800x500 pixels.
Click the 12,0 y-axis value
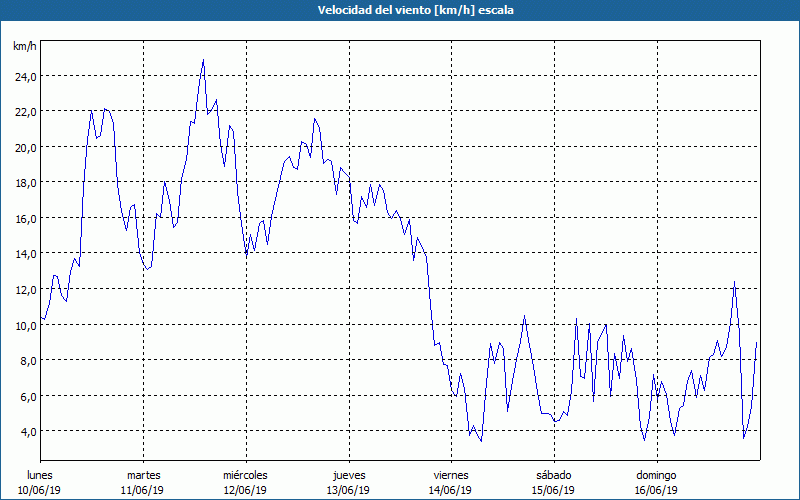click(26, 289)
